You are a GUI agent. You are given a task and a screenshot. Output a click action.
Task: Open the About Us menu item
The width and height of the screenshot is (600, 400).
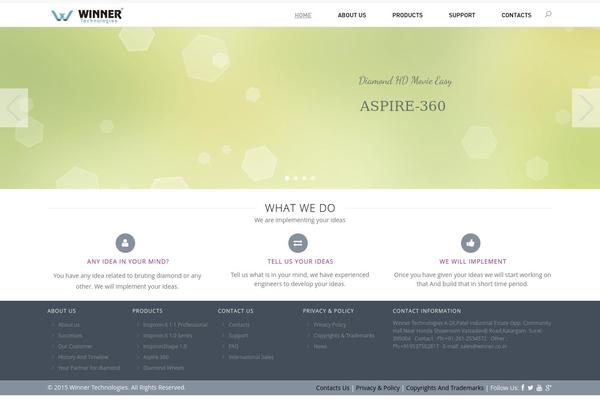point(352,15)
